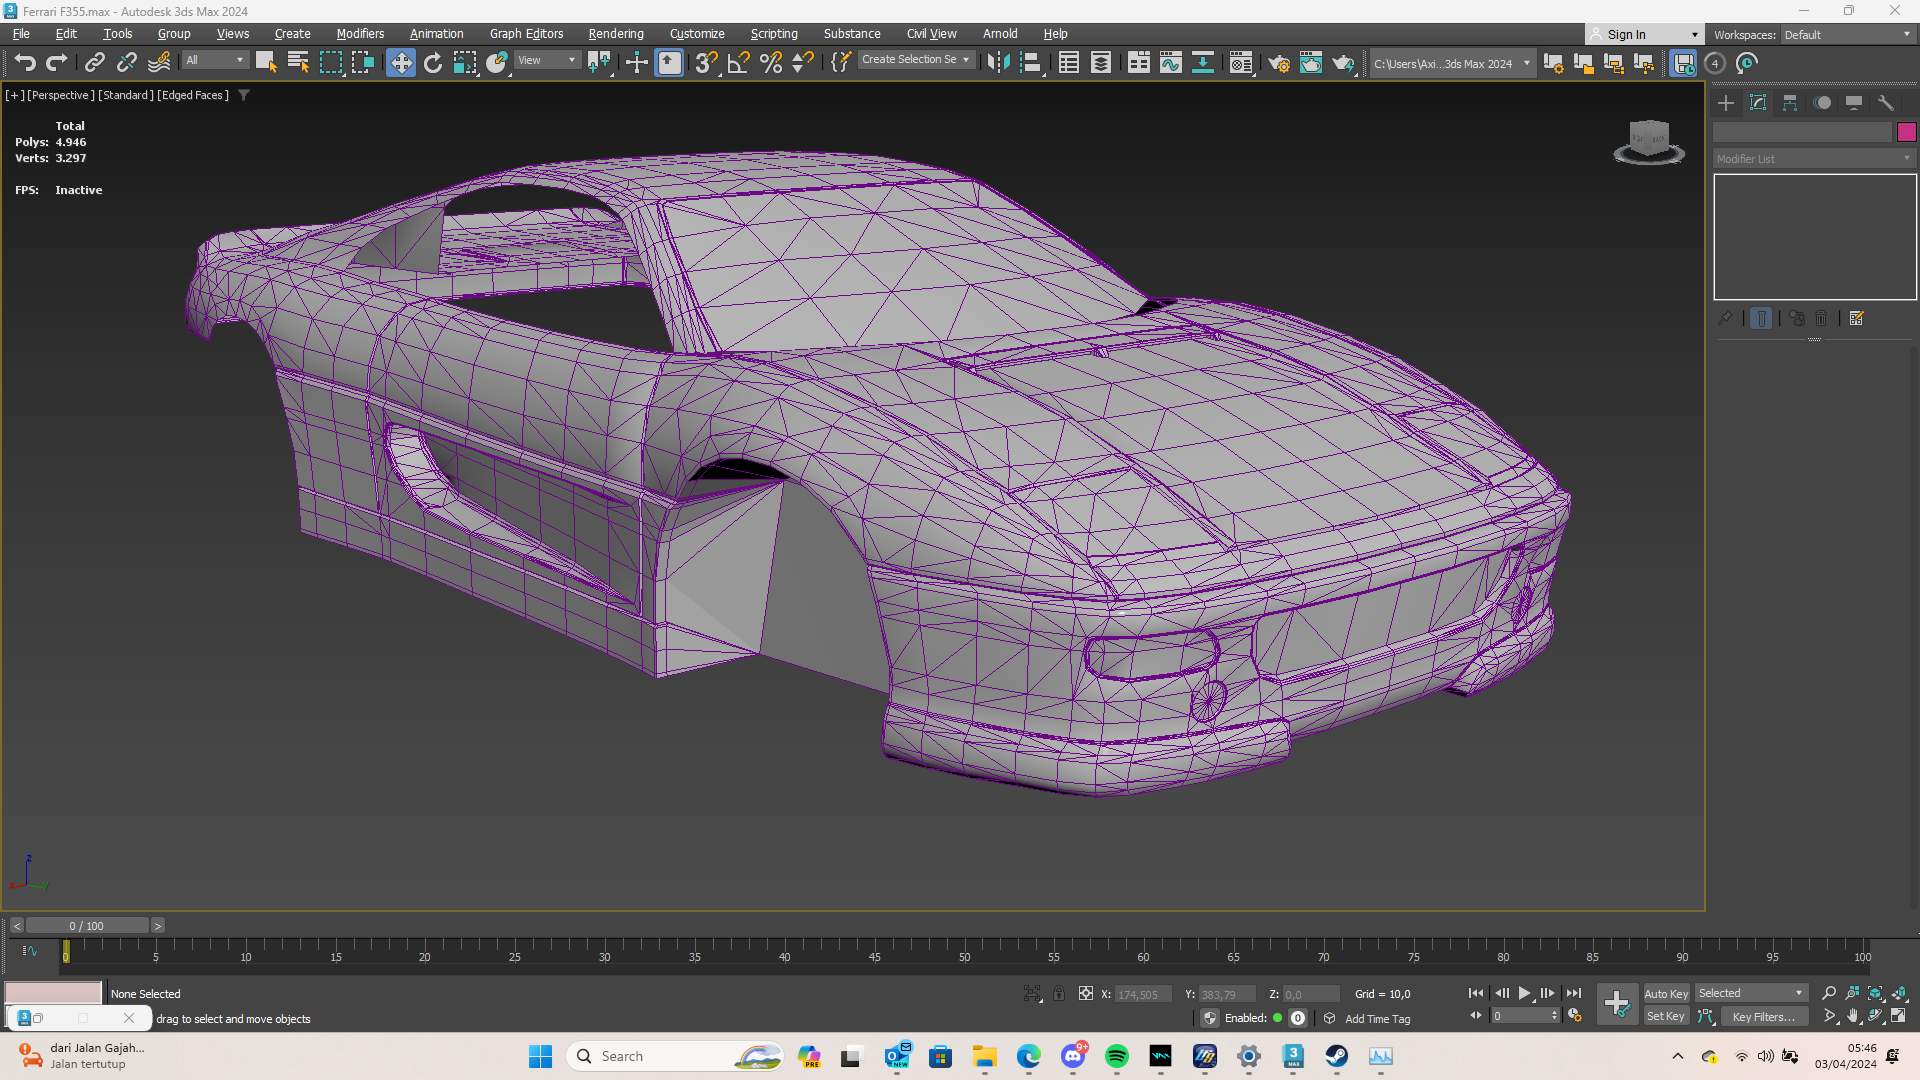Switch to Hierarchy panel in Command Panel
Viewport: 1920px width, 1080px height.
[x=1790, y=103]
